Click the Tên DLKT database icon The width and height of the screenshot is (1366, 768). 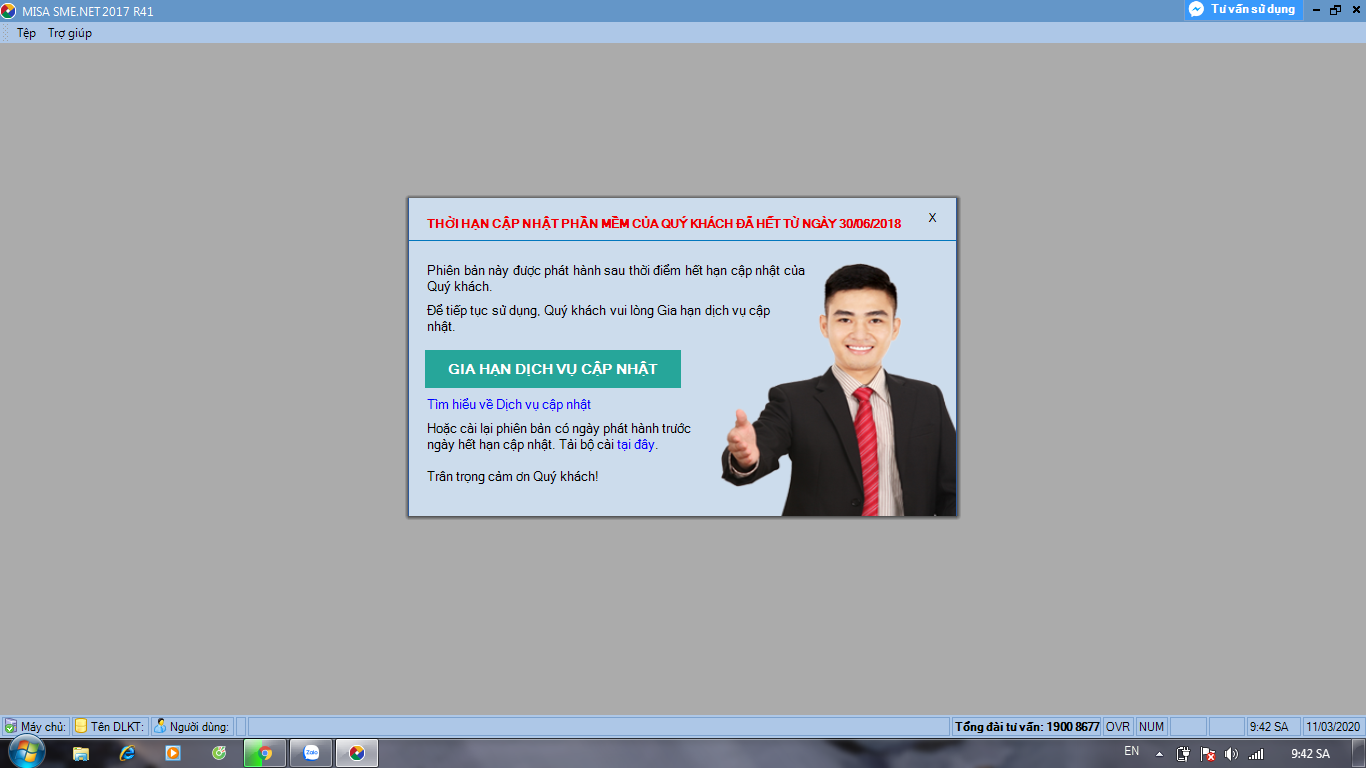point(81,726)
